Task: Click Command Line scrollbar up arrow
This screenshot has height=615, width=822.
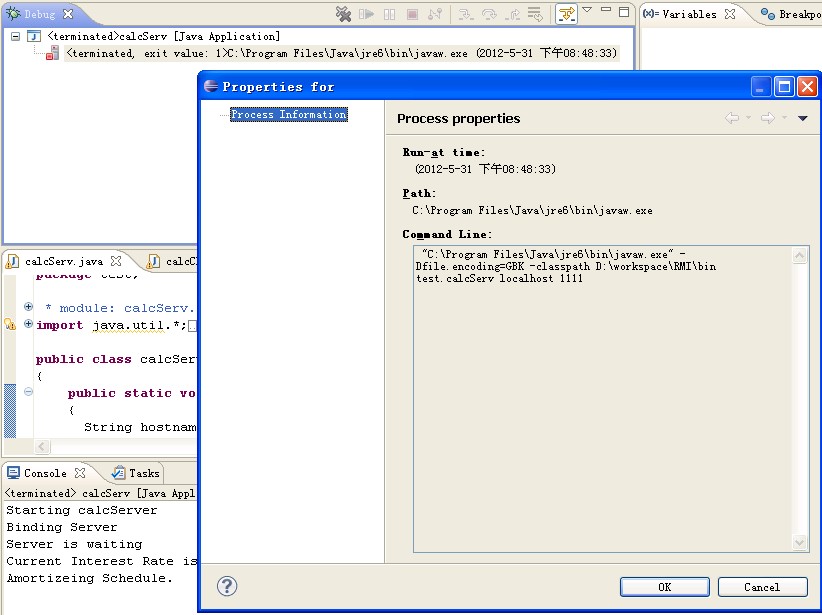Action: point(799,255)
